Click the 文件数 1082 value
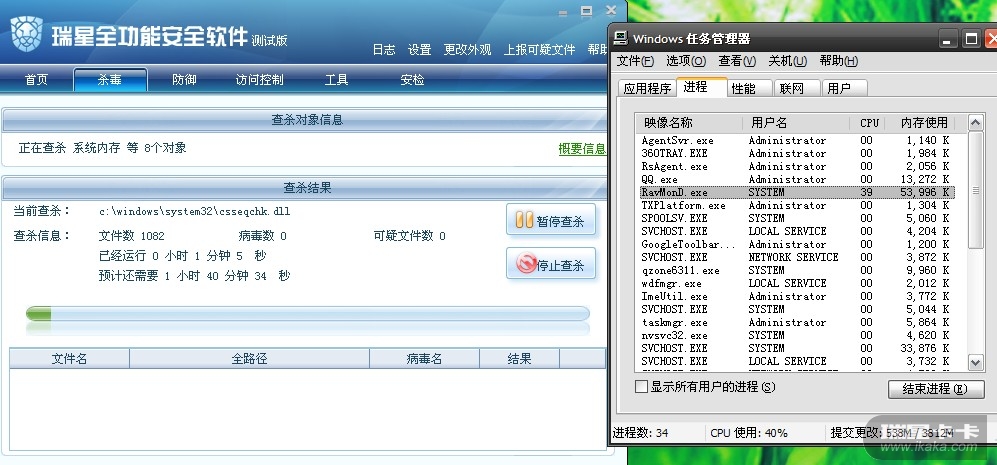The width and height of the screenshot is (997, 465). tap(132, 236)
